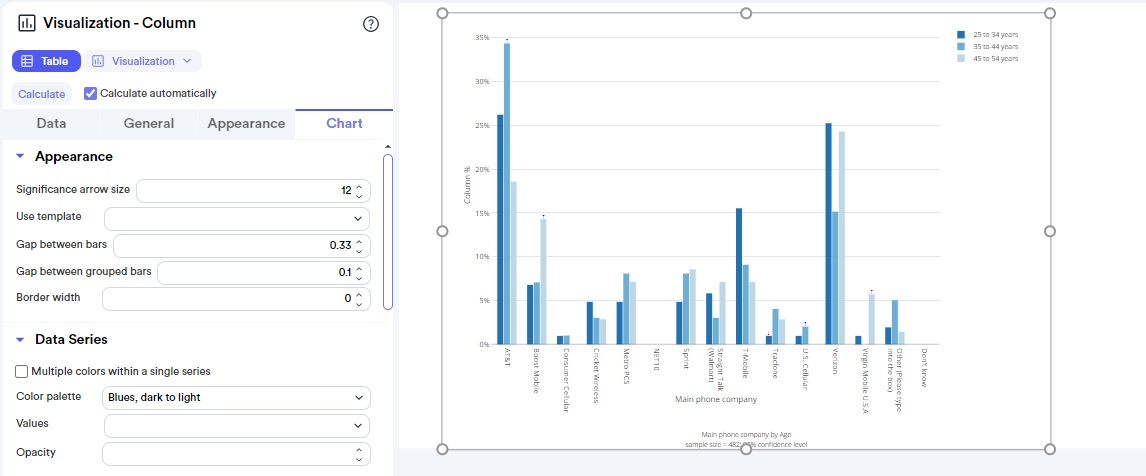1146x476 pixels.
Task: Click the 25 to 34 years legend swatch
Action: (x=962, y=34)
